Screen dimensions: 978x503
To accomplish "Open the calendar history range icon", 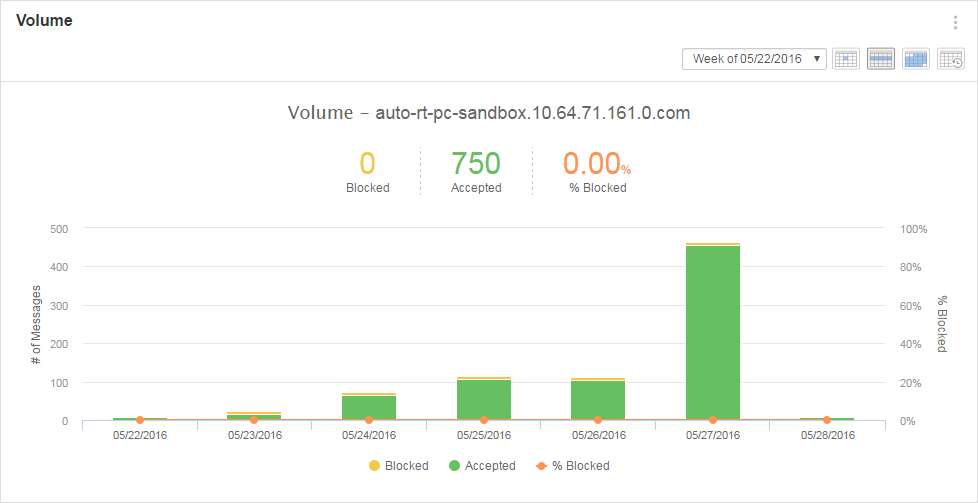I will pos(951,59).
